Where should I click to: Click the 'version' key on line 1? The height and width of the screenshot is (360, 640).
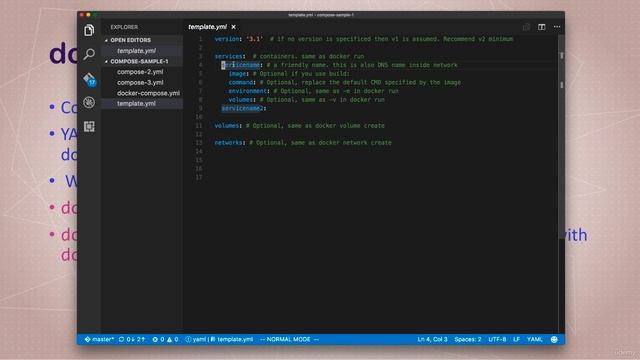pos(227,39)
